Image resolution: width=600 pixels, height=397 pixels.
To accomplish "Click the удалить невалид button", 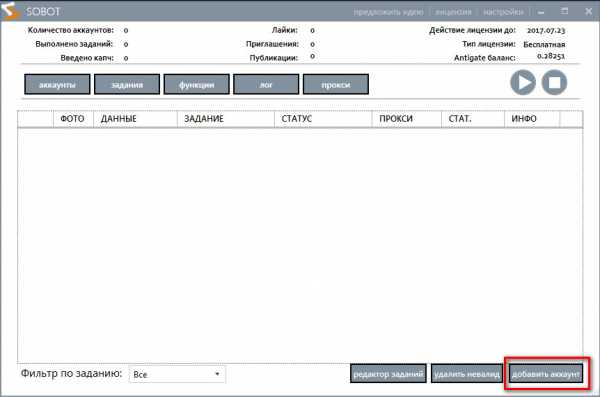I will 467,374.
